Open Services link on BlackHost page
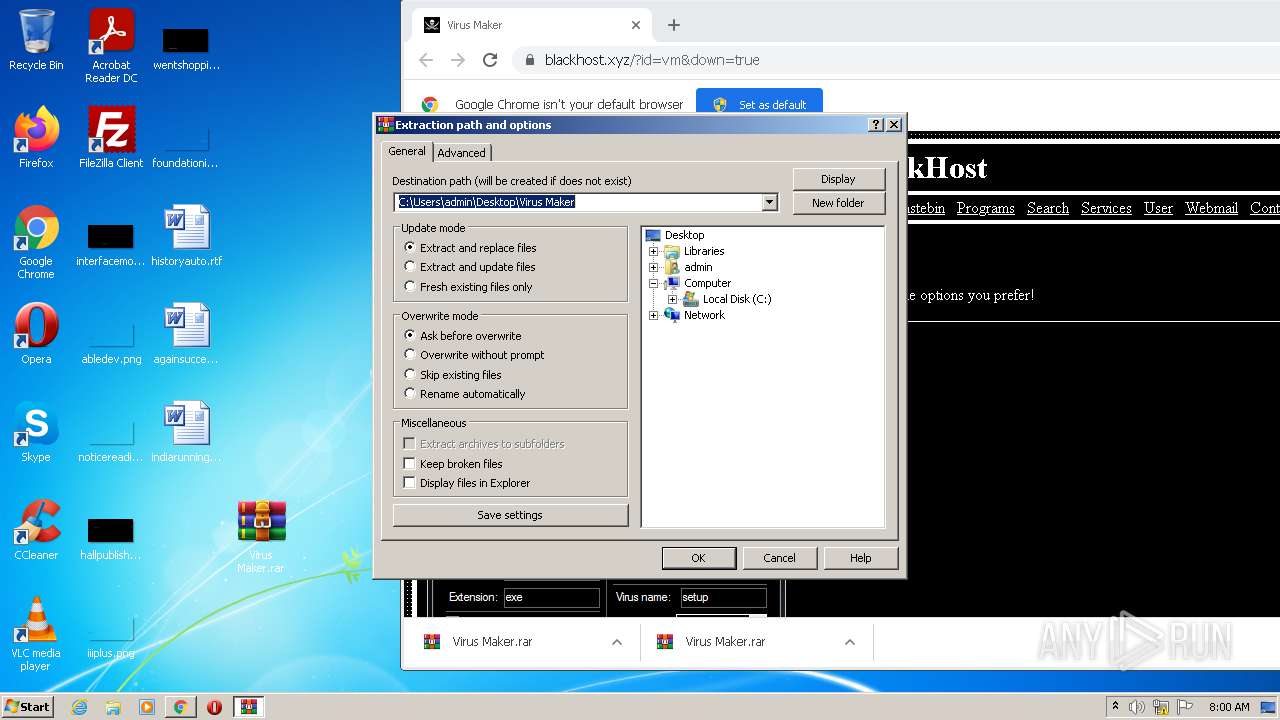Viewport: 1280px width, 720px height. 1106,208
